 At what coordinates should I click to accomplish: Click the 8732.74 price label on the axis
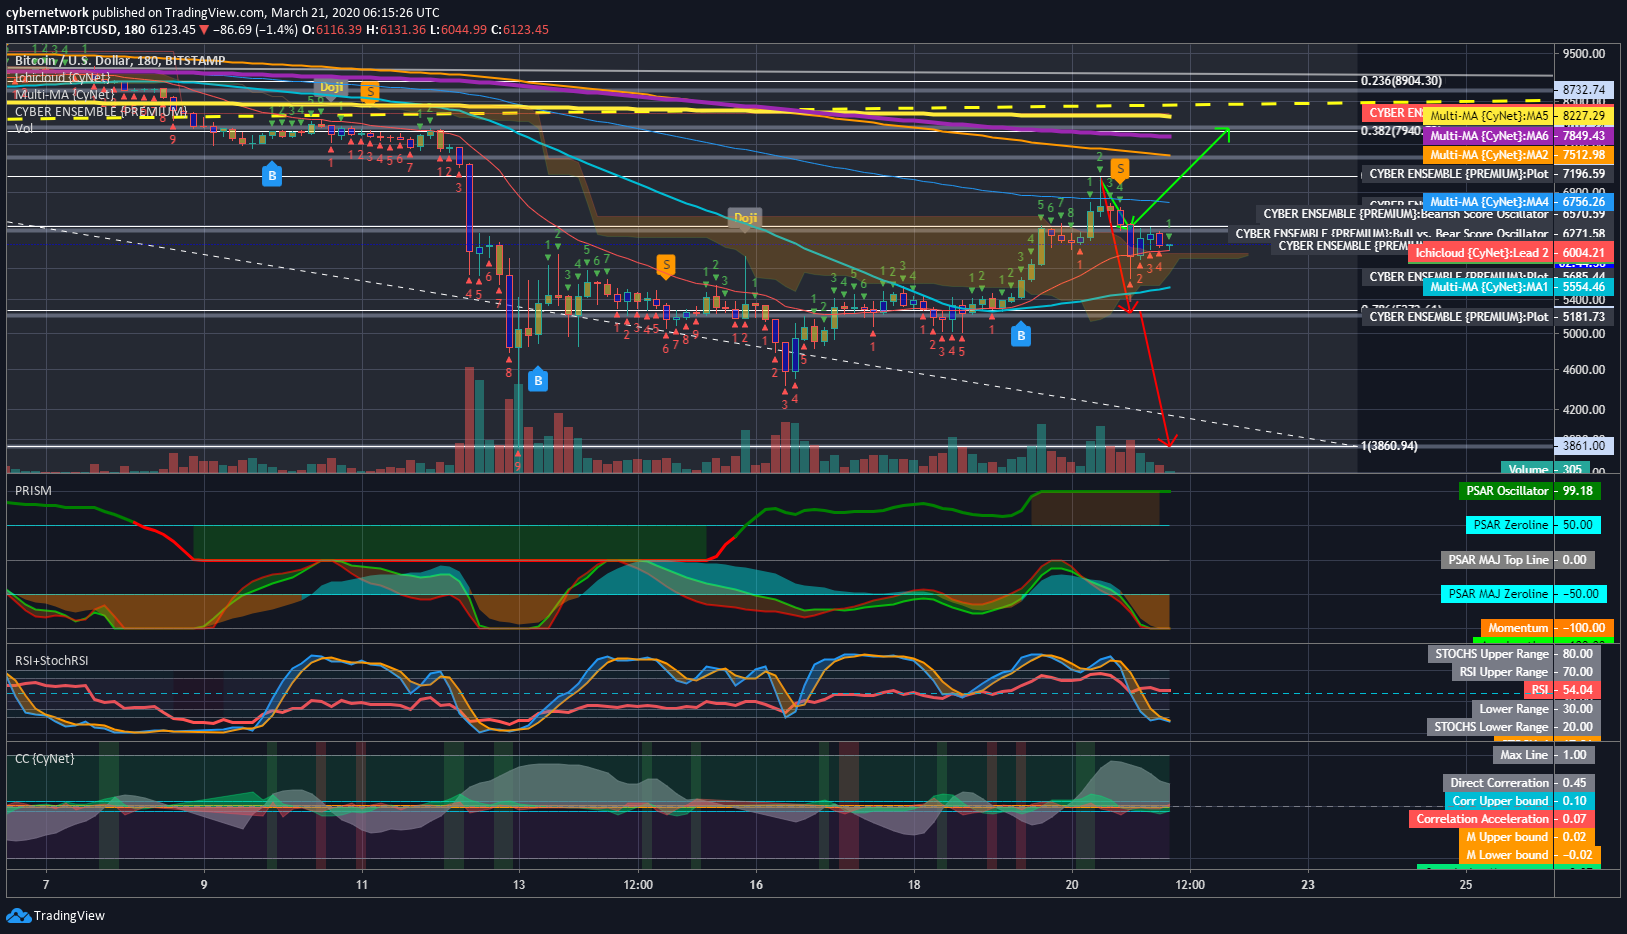[1583, 90]
